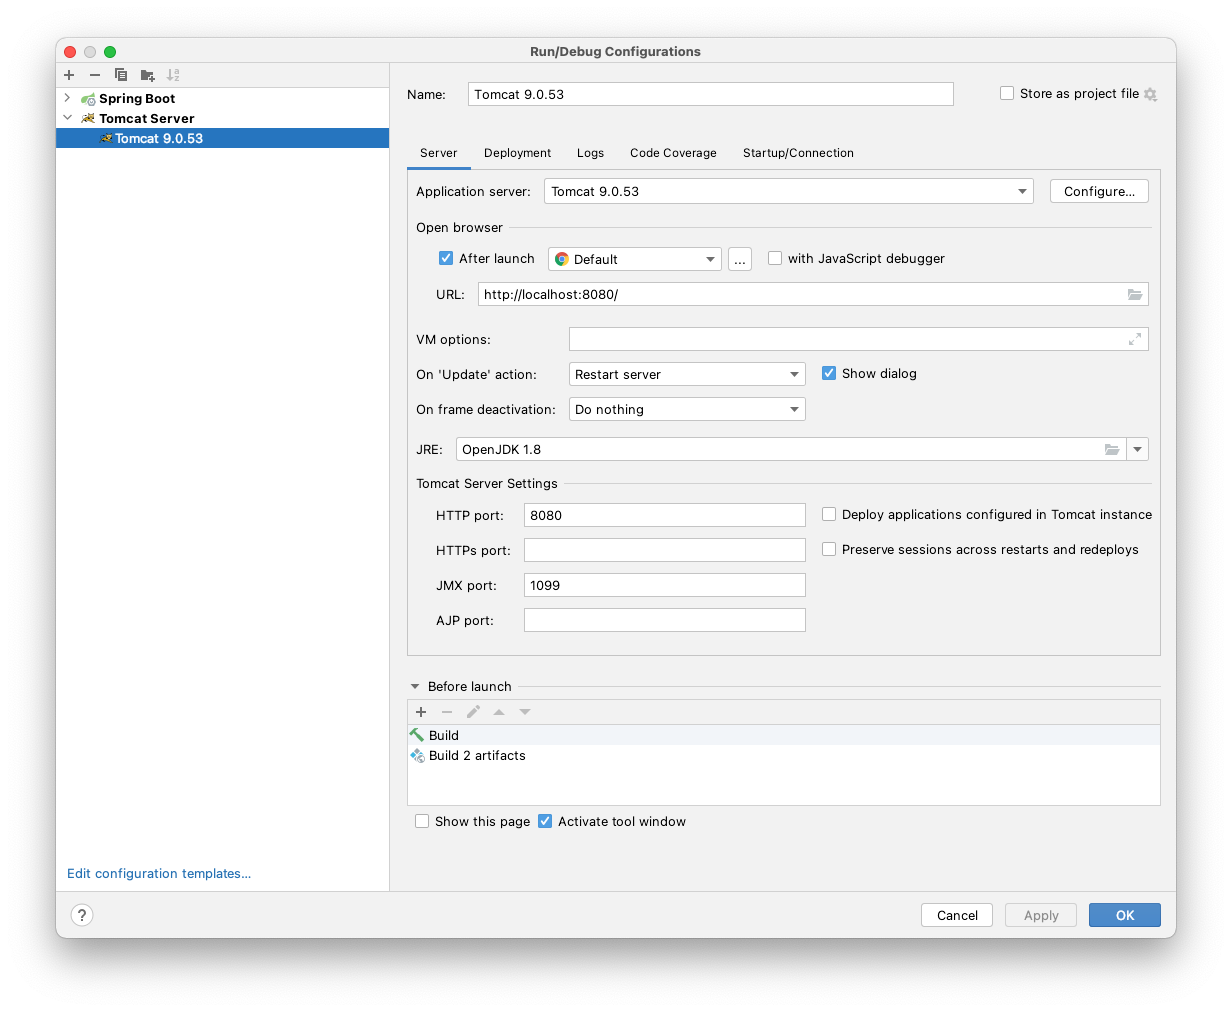Focus the HTTP port field
Image resolution: width=1232 pixels, height=1012 pixels.
tap(665, 515)
